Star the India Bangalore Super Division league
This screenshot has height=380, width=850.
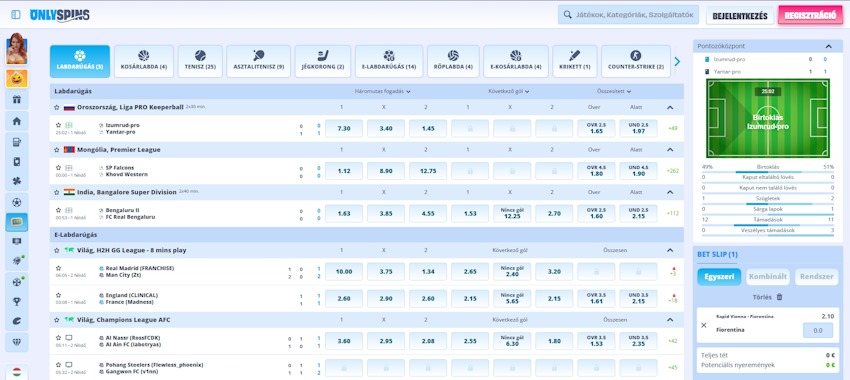[56, 192]
